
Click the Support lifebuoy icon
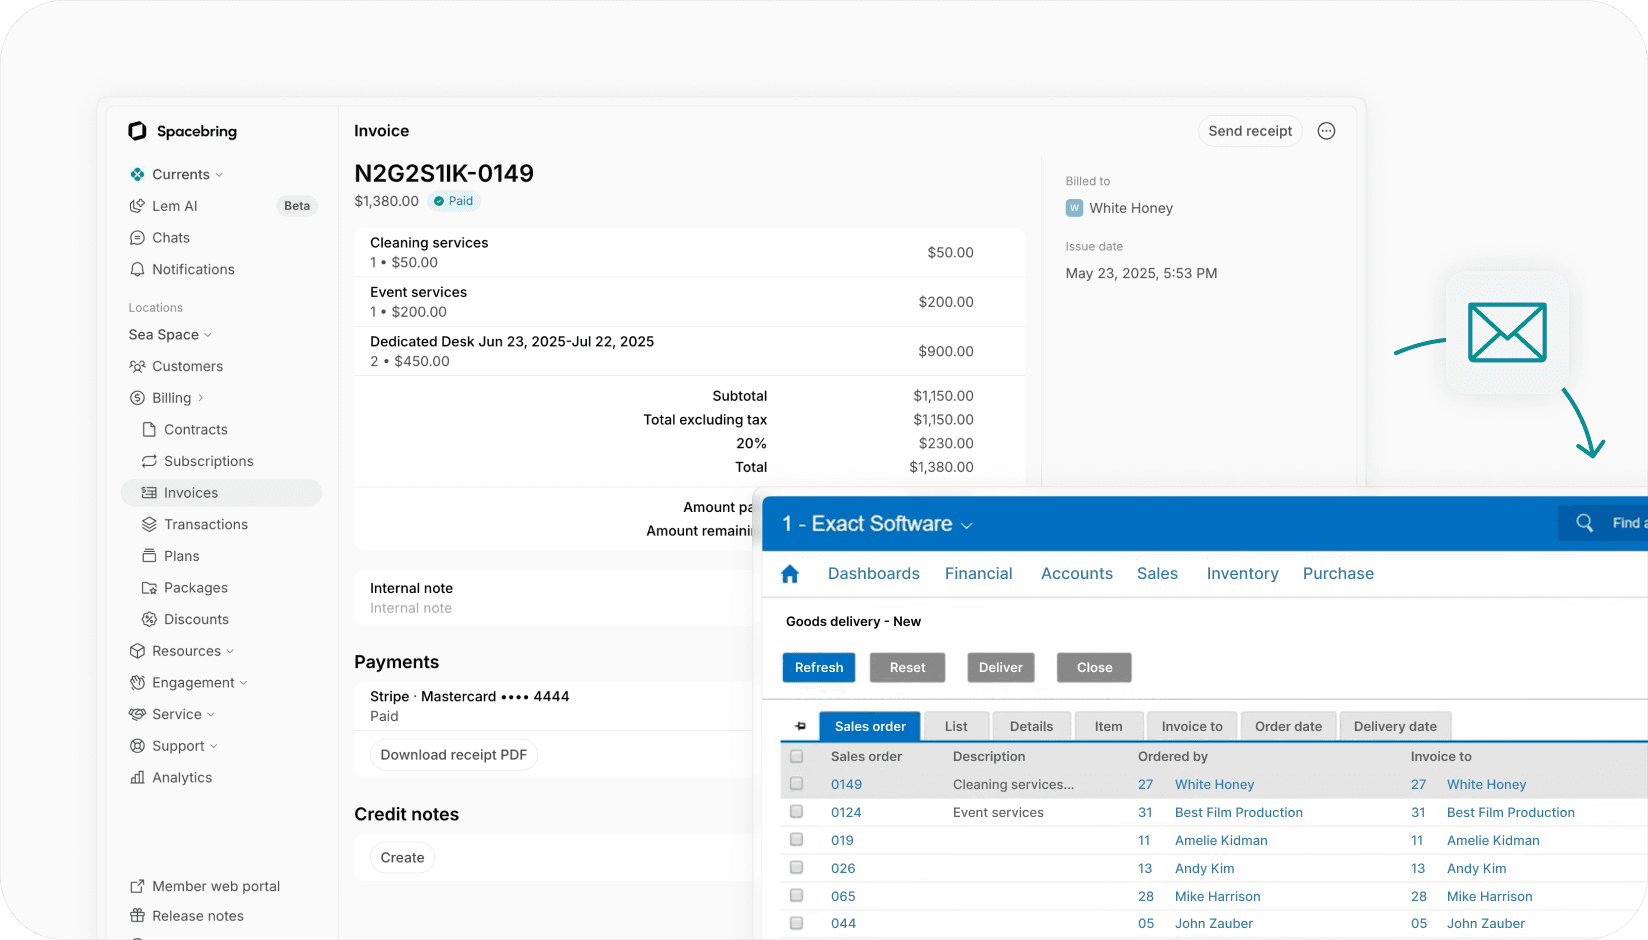click(x=137, y=746)
